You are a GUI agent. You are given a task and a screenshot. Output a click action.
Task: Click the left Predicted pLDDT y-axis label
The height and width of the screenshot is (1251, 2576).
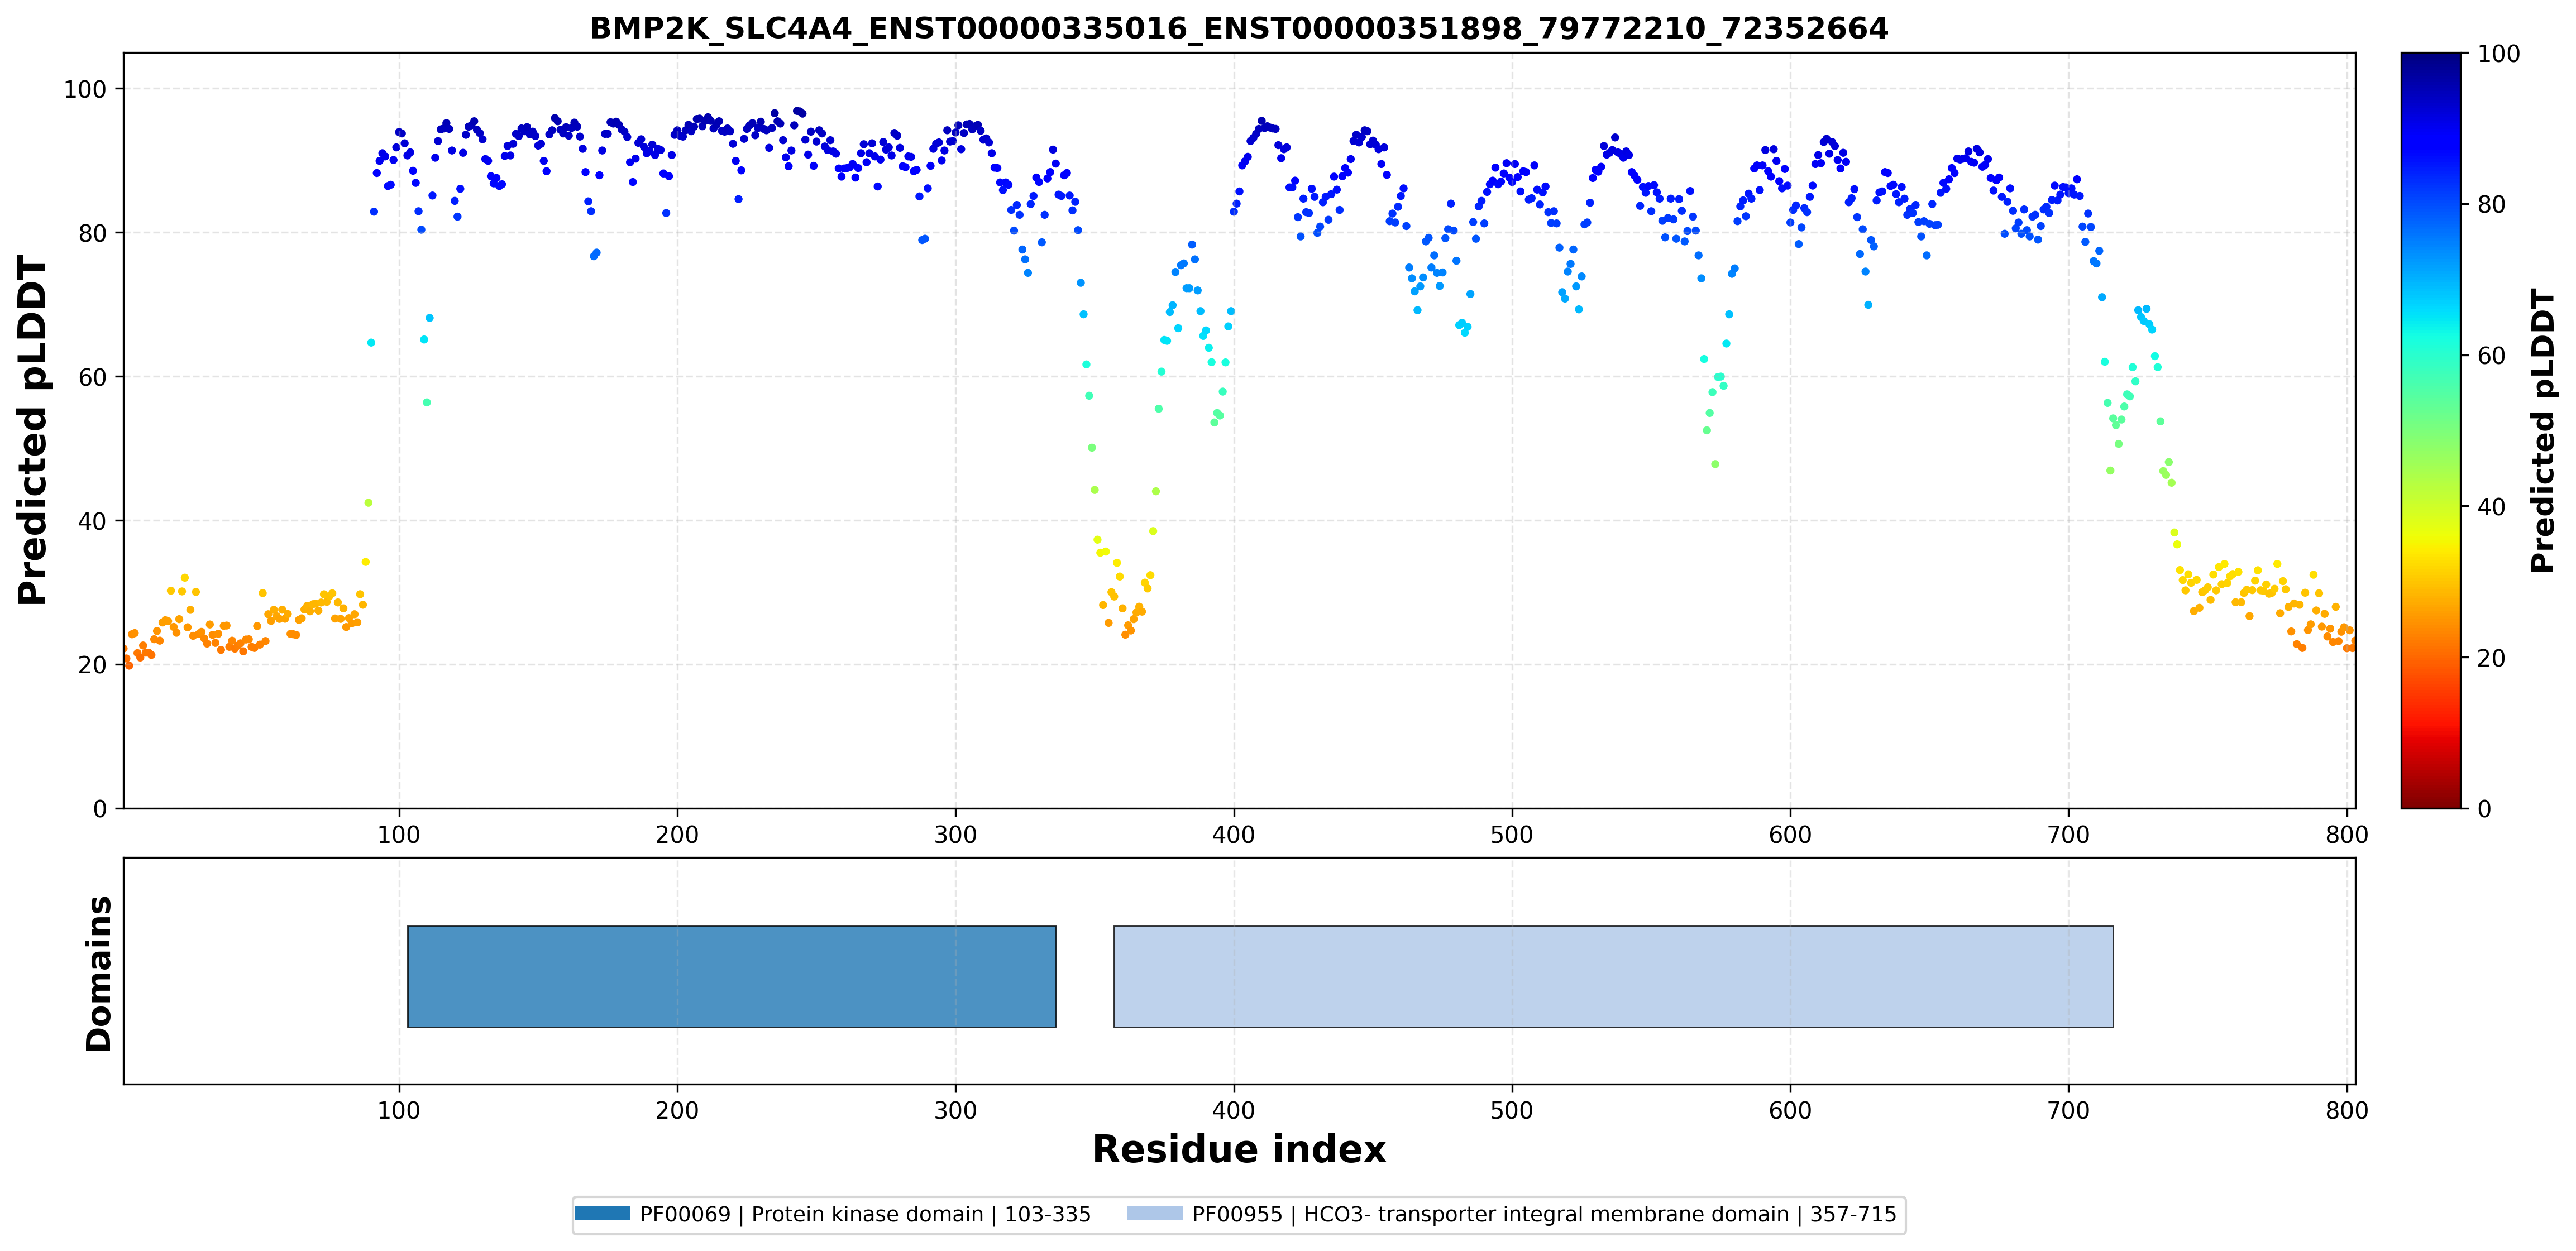click(32, 430)
